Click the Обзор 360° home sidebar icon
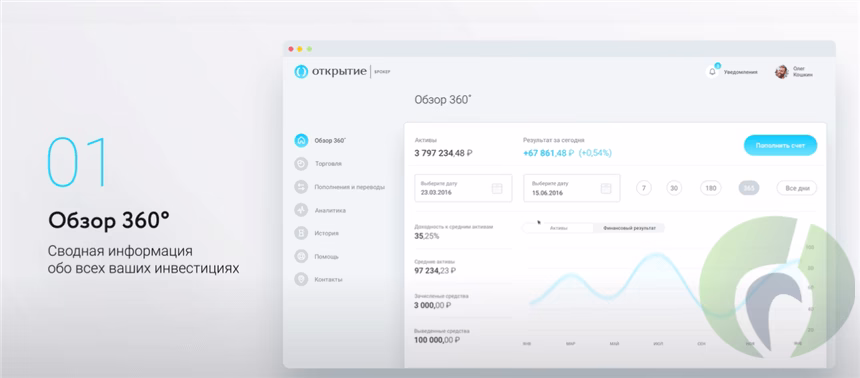This screenshot has width=860, height=378. pyautogui.click(x=301, y=140)
